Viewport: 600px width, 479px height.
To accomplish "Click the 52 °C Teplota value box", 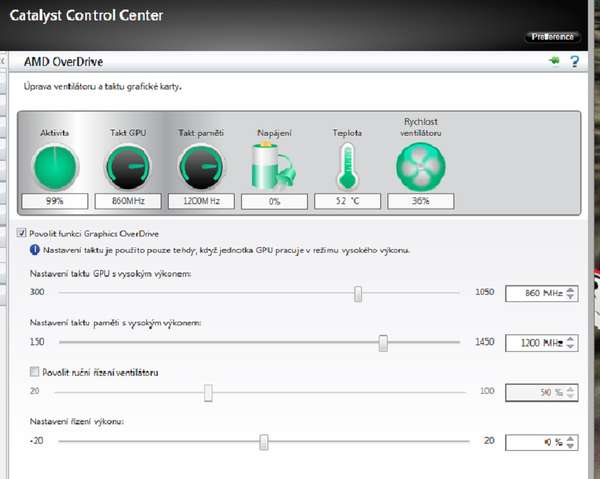I will click(x=347, y=201).
